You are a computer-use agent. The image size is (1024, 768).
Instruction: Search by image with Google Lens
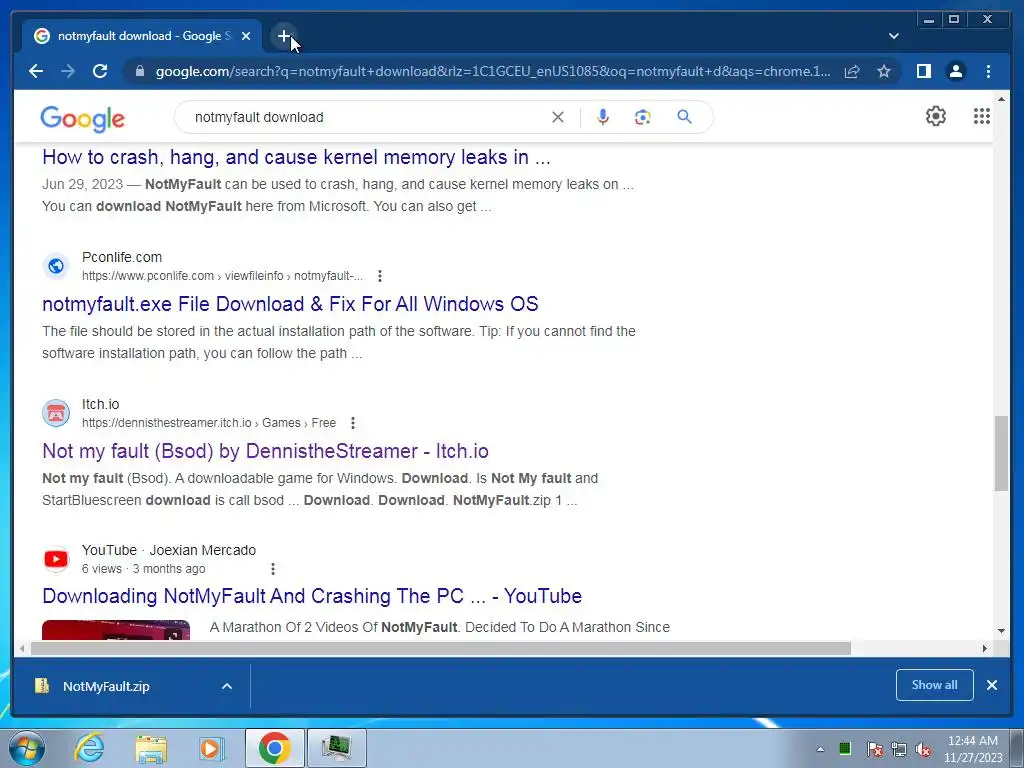[643, 117]
